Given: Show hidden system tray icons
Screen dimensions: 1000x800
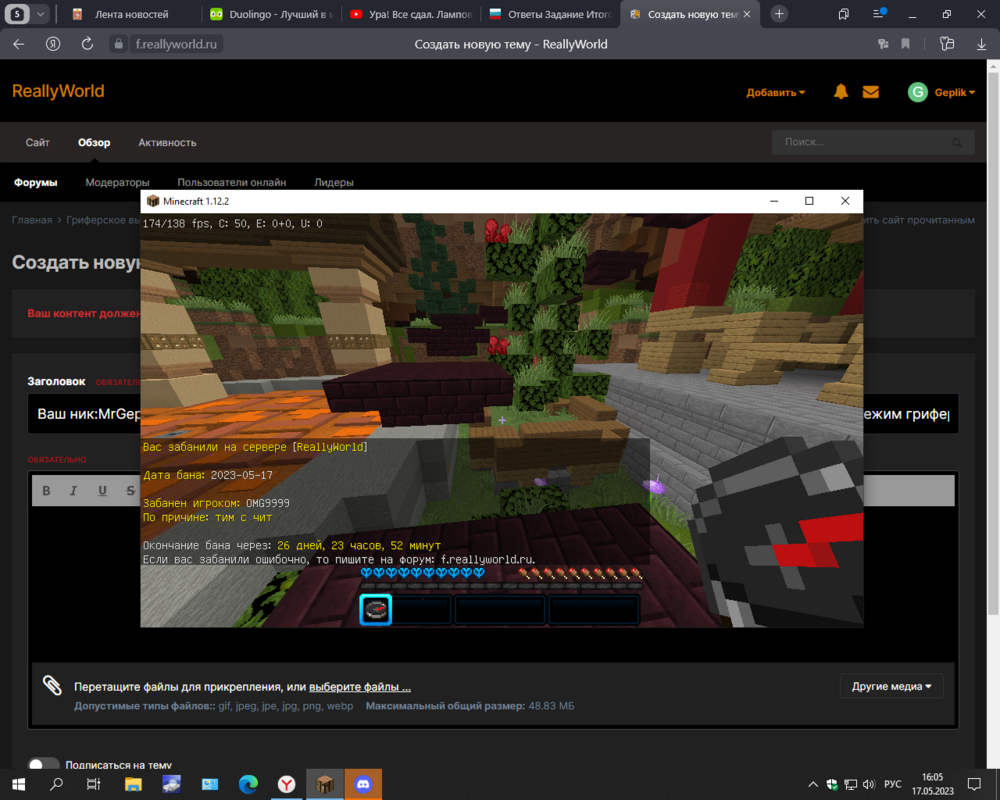Looking at the screenshot, I should [812, 784].
